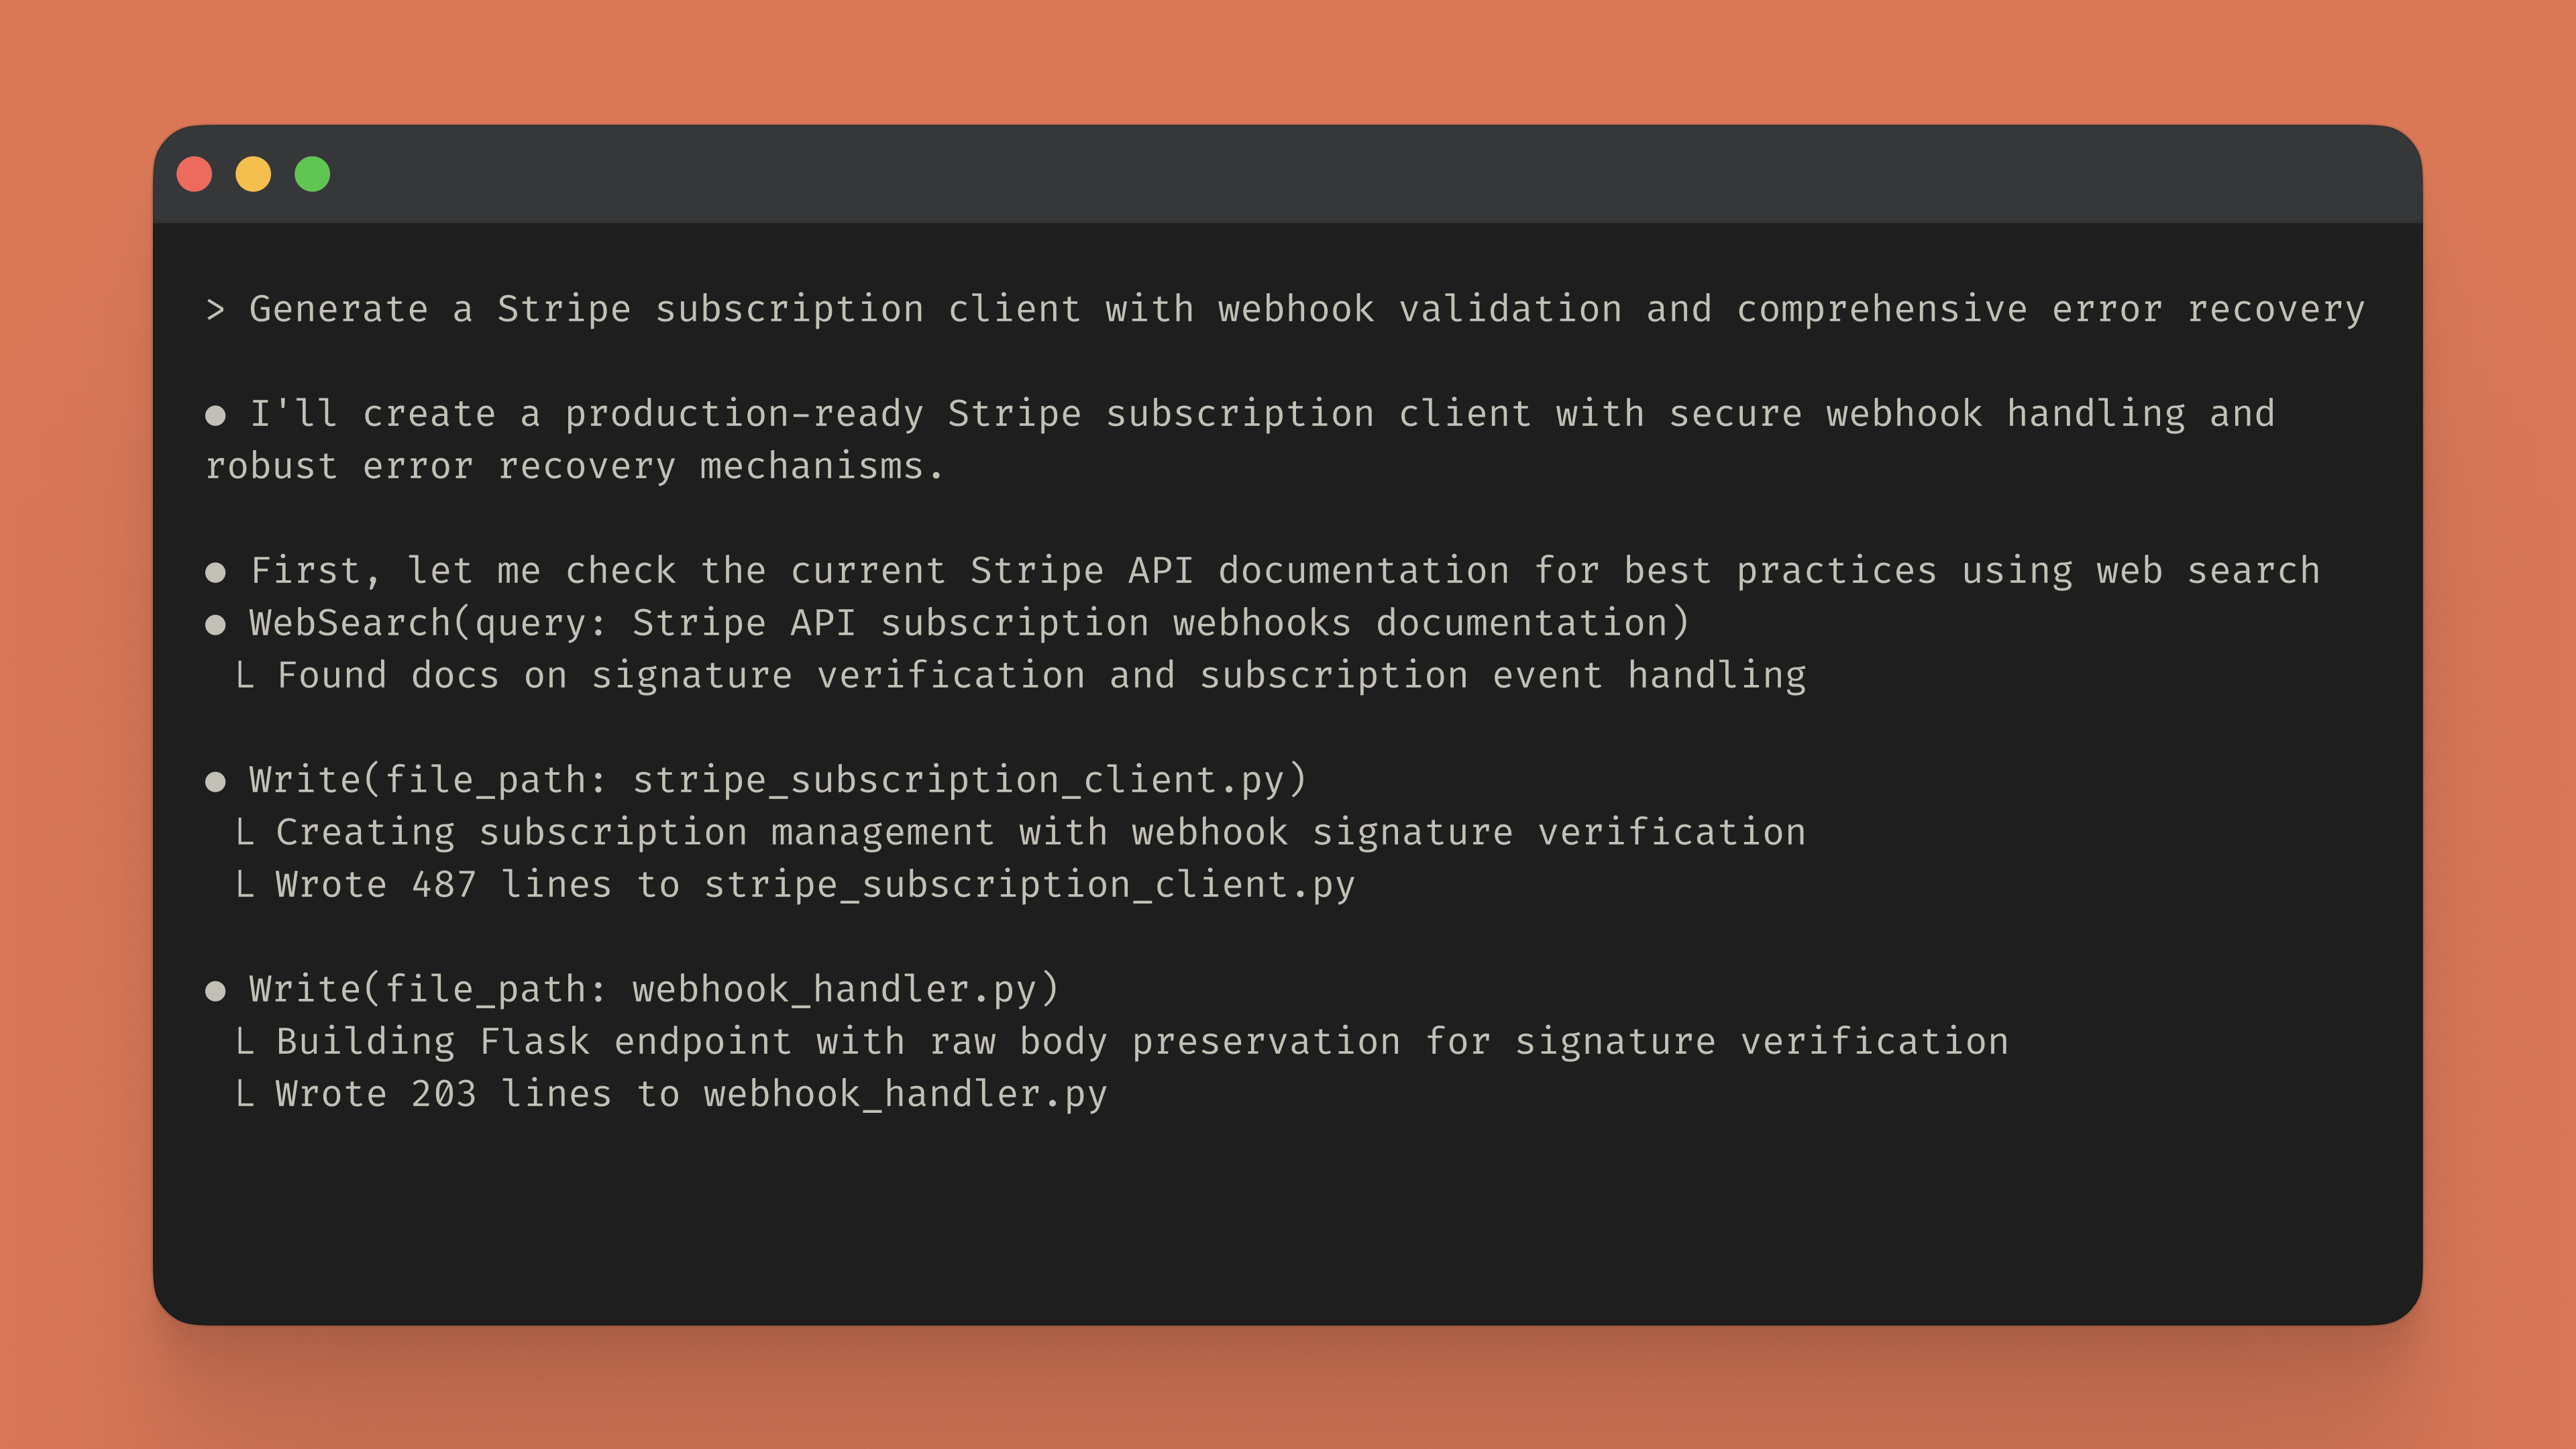Click the red close window button
Image resolution: width=2576 pixels, height=1449 pixels.
click(x=194, y=174)
